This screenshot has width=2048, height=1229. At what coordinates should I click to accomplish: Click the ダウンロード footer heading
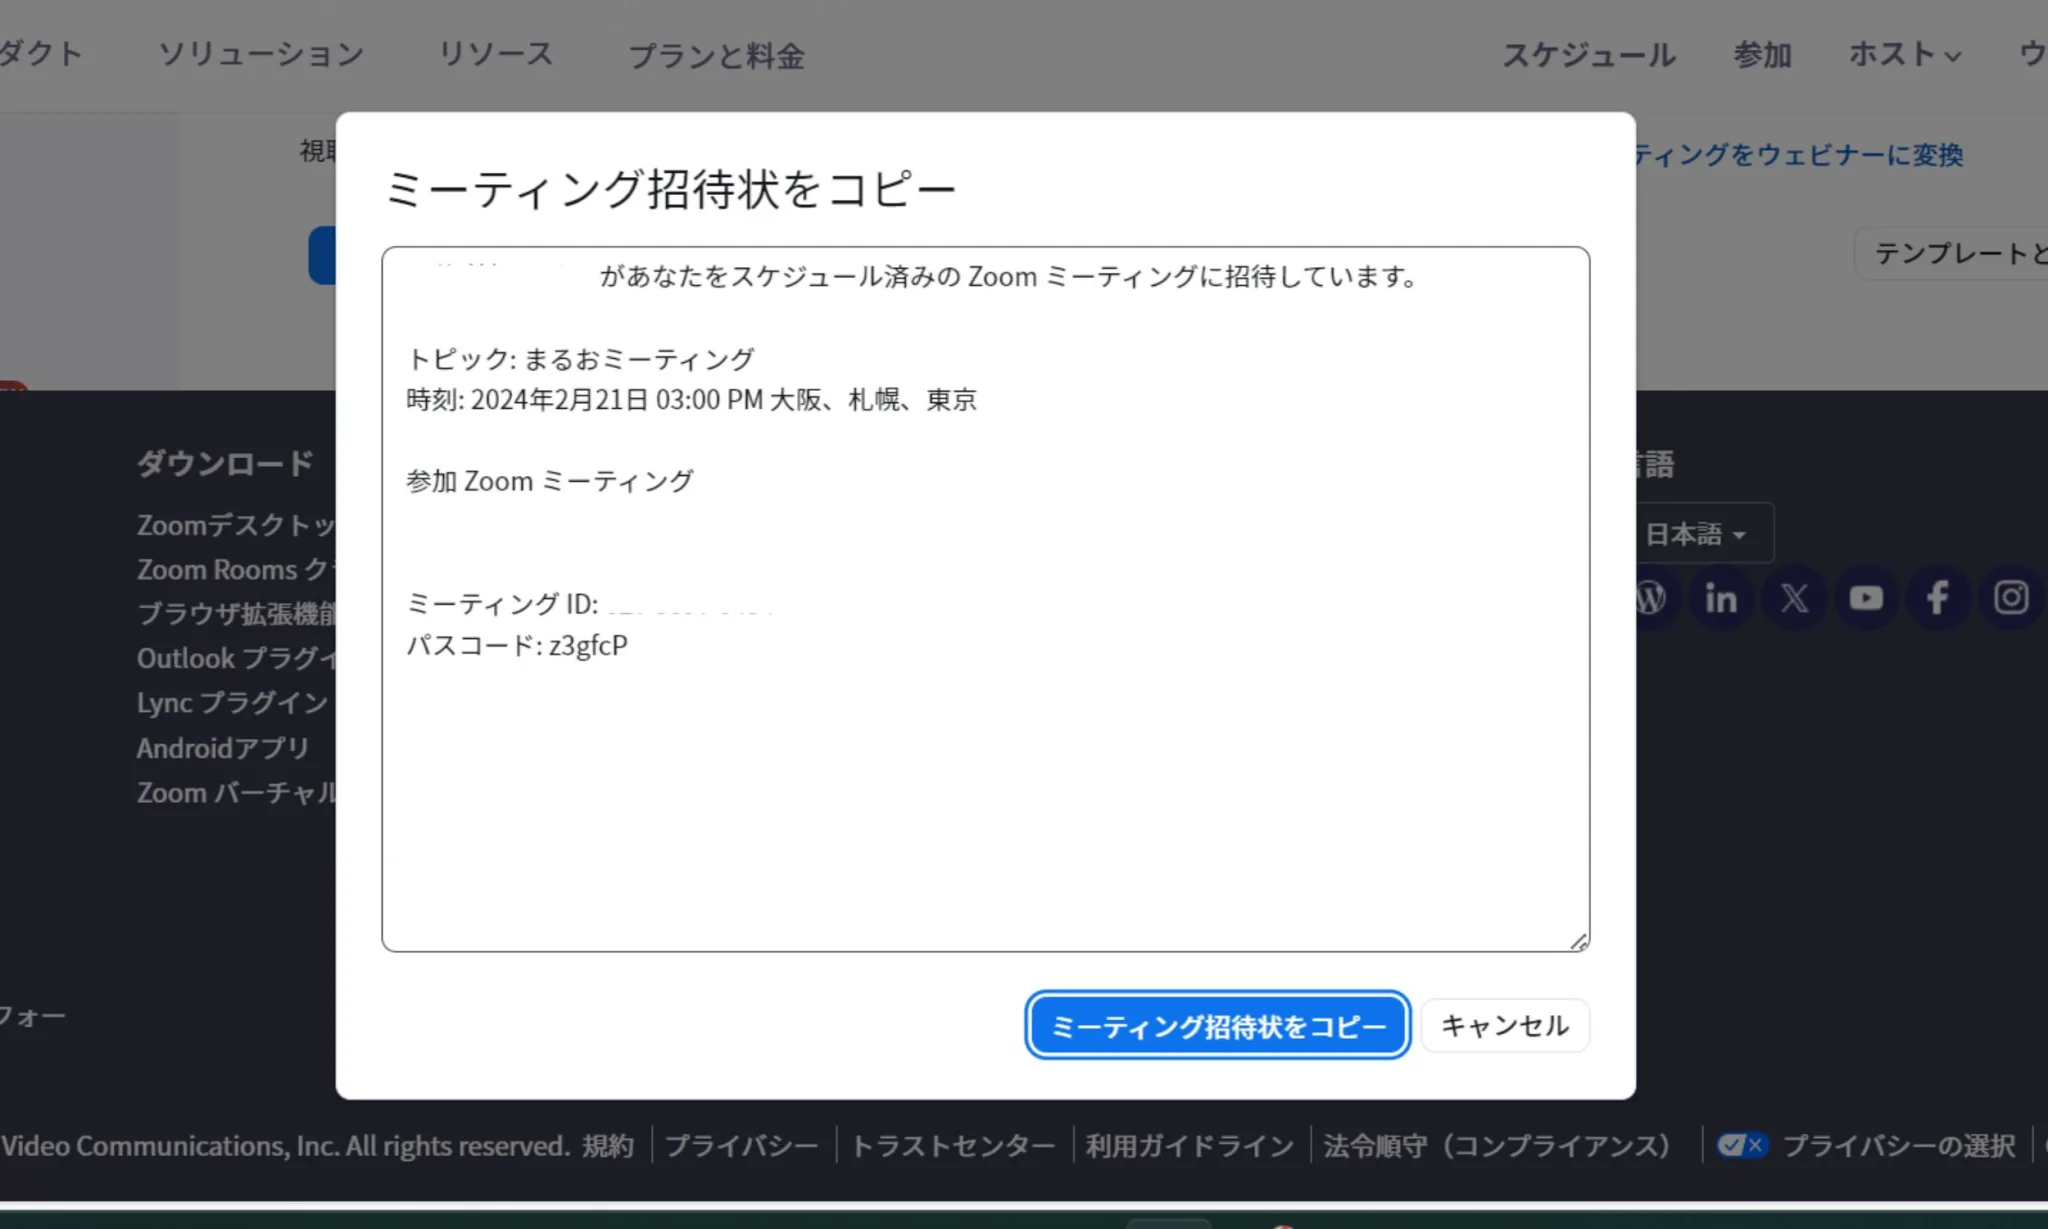225,463
